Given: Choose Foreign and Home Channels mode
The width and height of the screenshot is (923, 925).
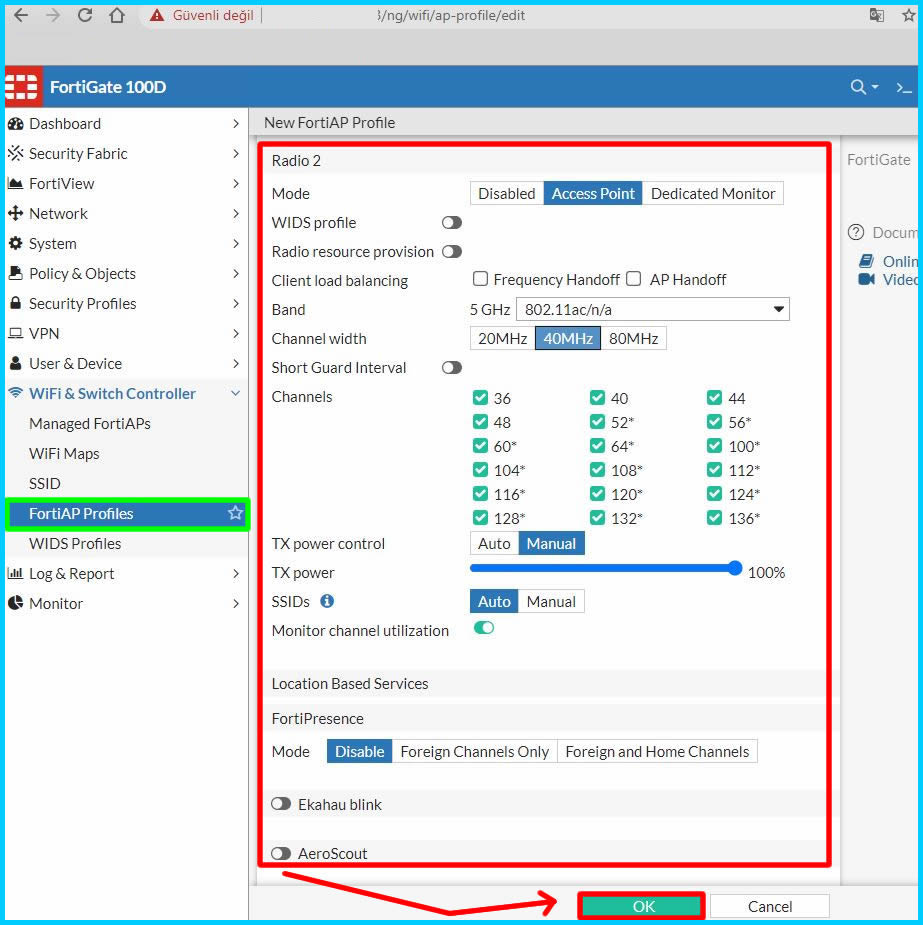Looking at the screenshot, I should (x=657, y=752).
